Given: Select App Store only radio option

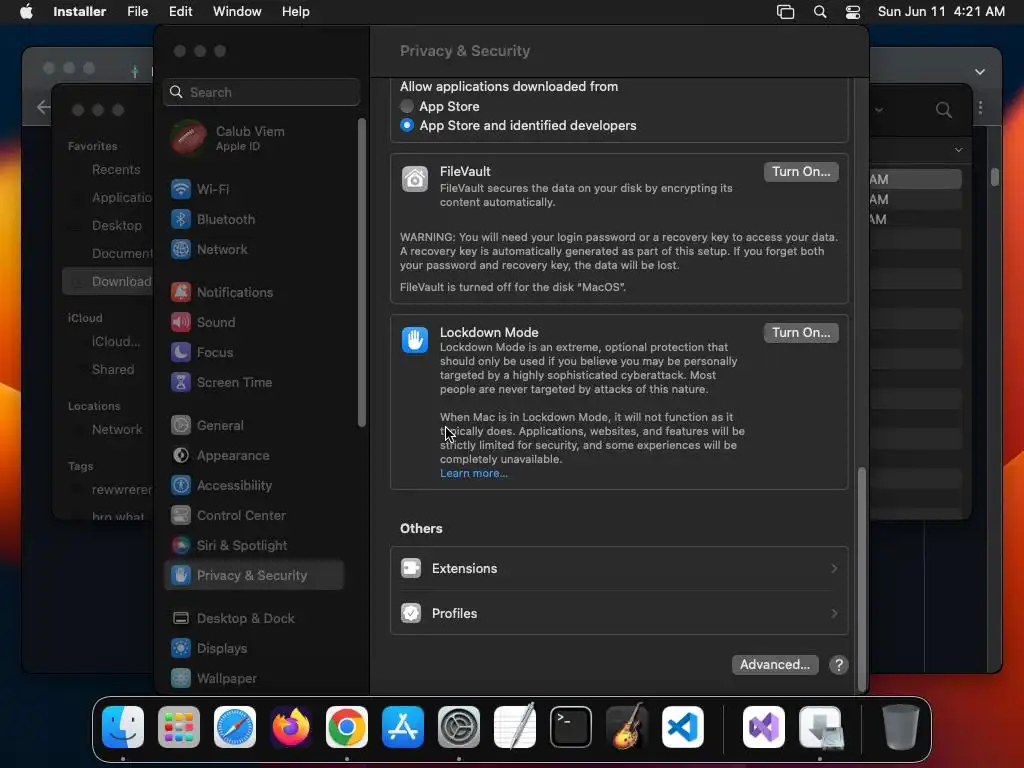Looking at the screenshot, I should pos(407,106).
